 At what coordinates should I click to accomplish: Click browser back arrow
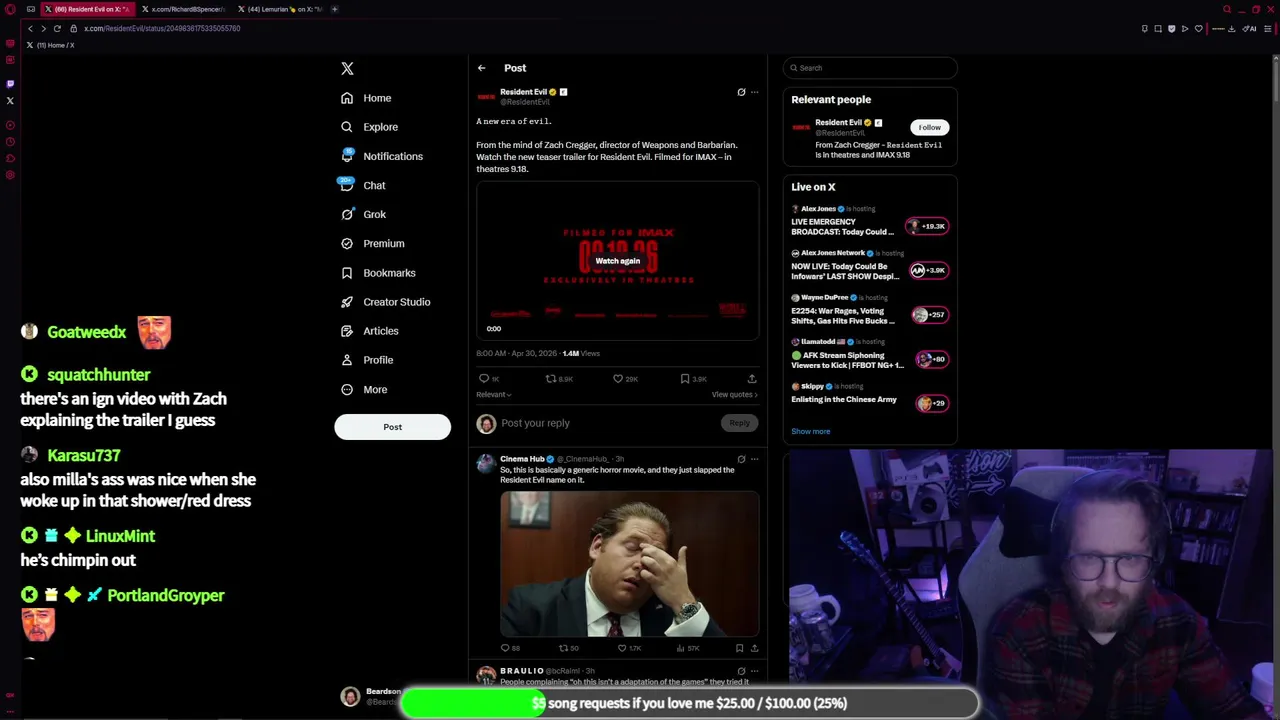(30, 28)
